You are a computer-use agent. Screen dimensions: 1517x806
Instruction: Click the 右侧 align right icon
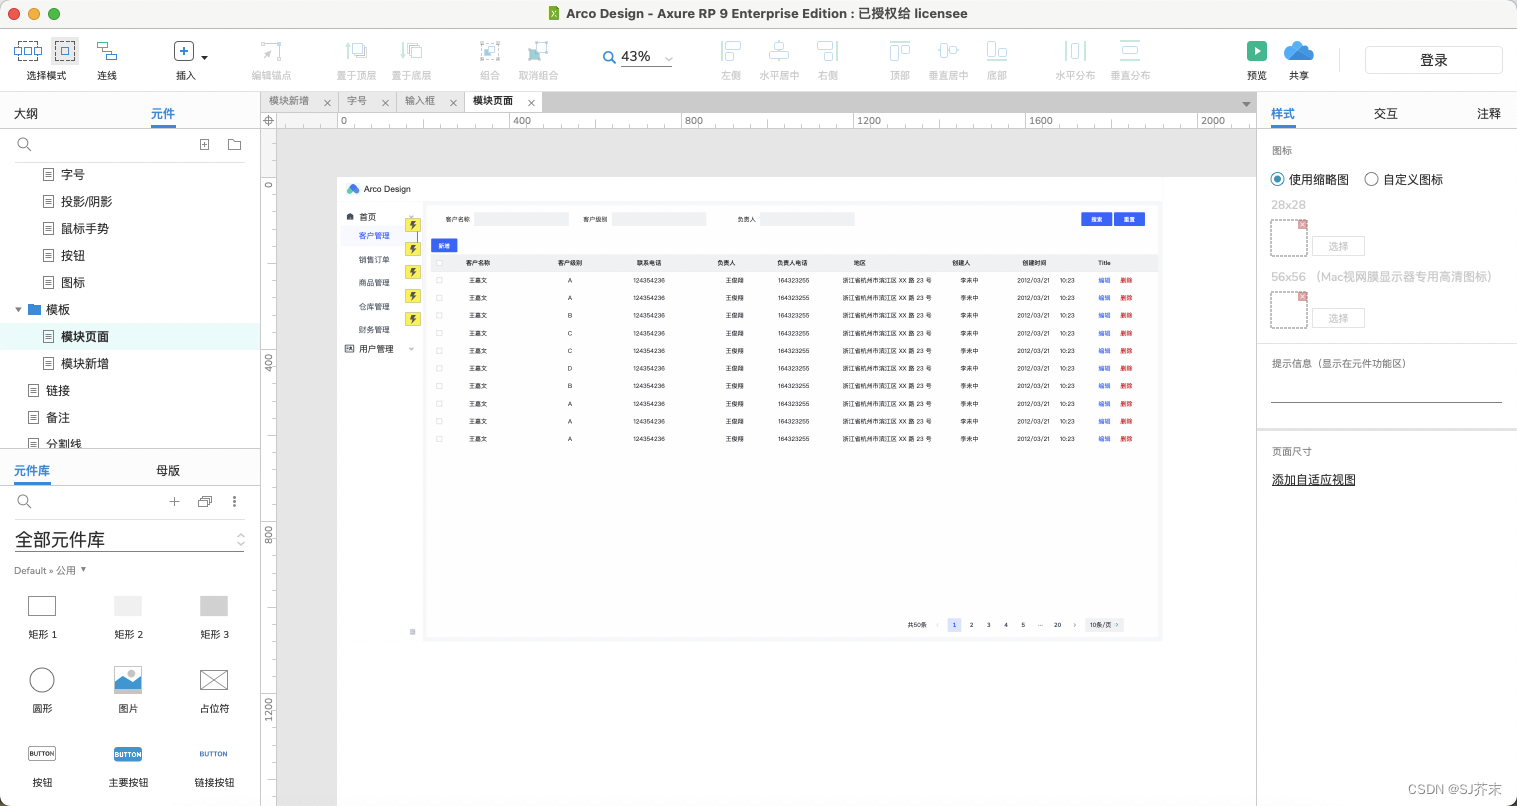click(x=827, y=51)
